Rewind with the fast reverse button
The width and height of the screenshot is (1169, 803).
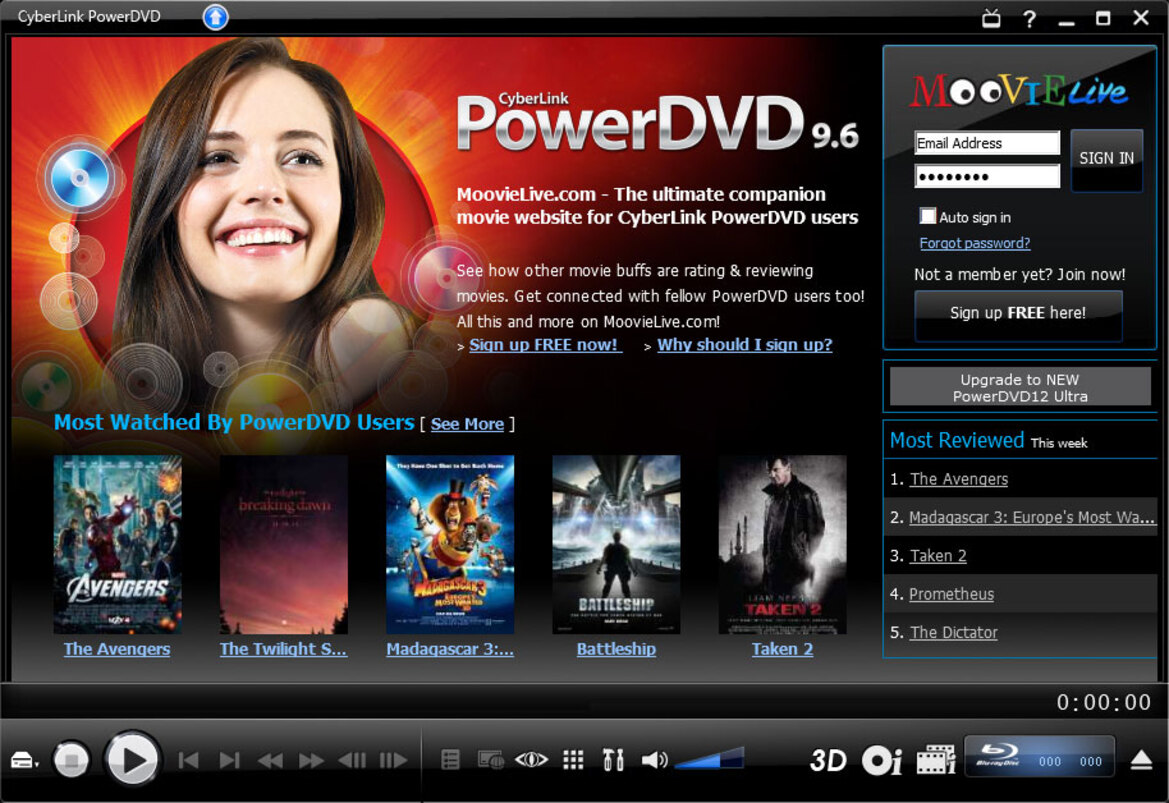tap(270, 761)
